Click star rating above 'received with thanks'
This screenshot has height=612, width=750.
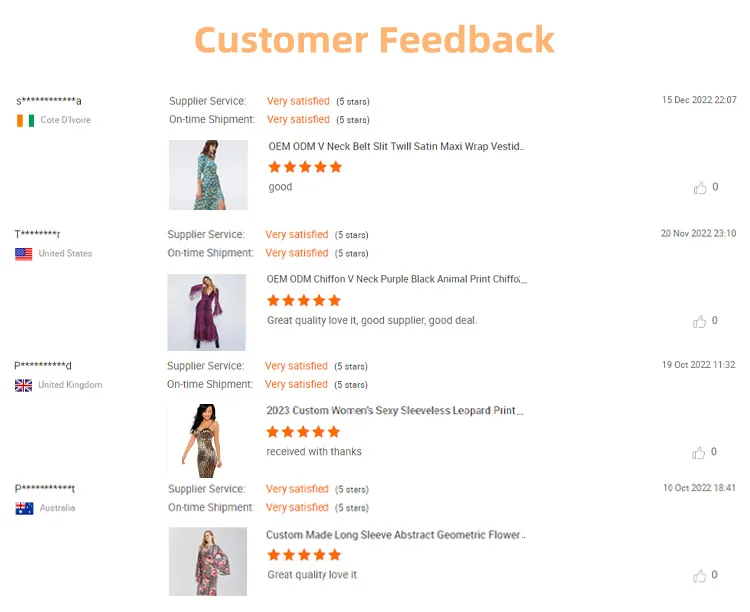(x=303, y=432)
